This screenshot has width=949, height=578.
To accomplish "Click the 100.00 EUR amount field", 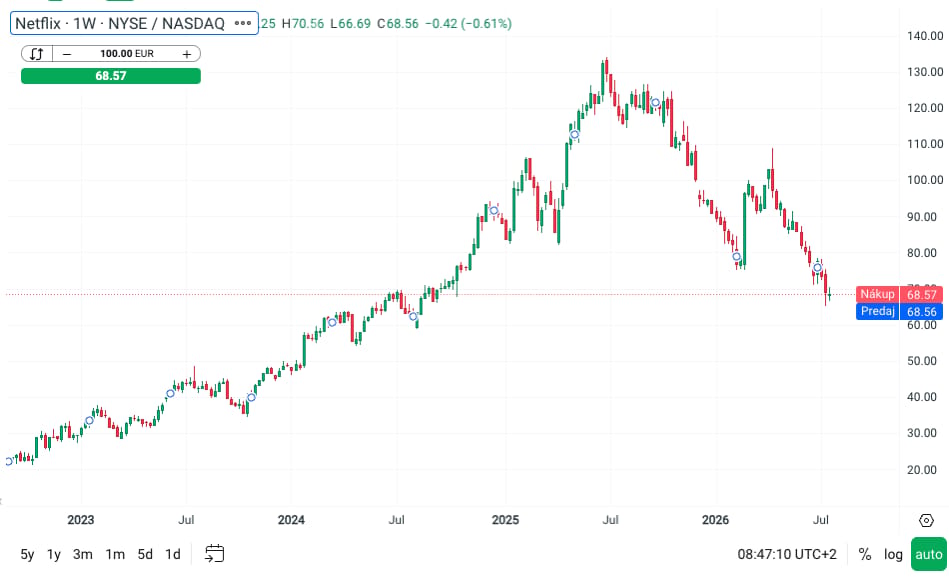I will point(126,54).
